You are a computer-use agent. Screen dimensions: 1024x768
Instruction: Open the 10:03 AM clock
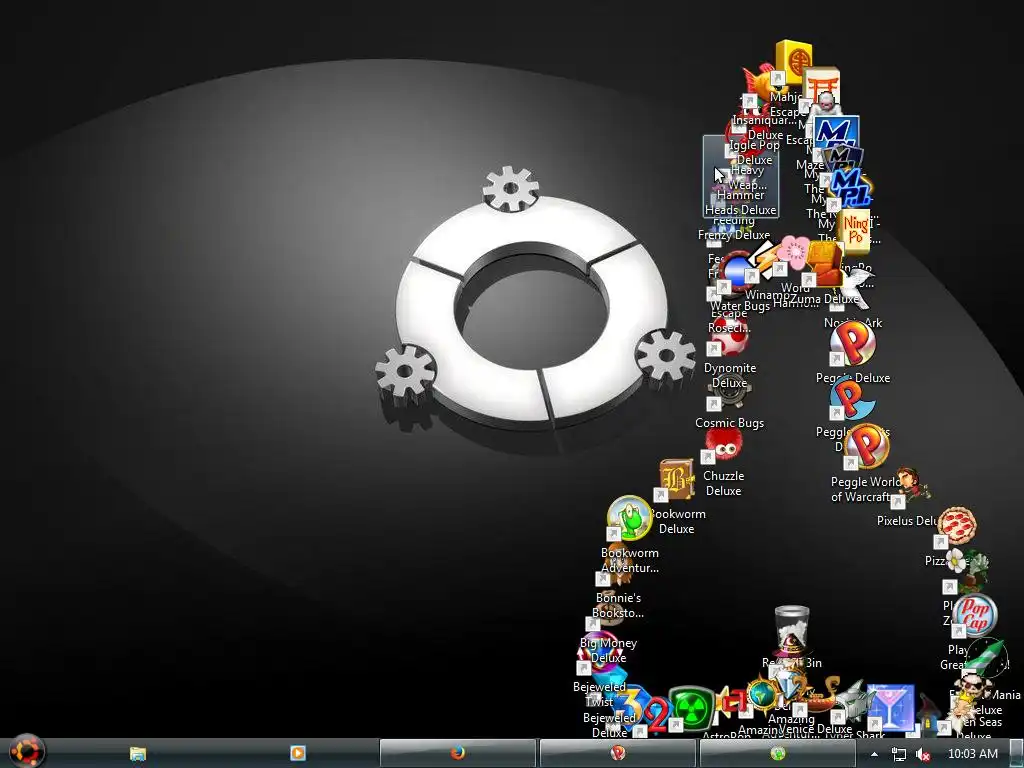click(972, 754)
